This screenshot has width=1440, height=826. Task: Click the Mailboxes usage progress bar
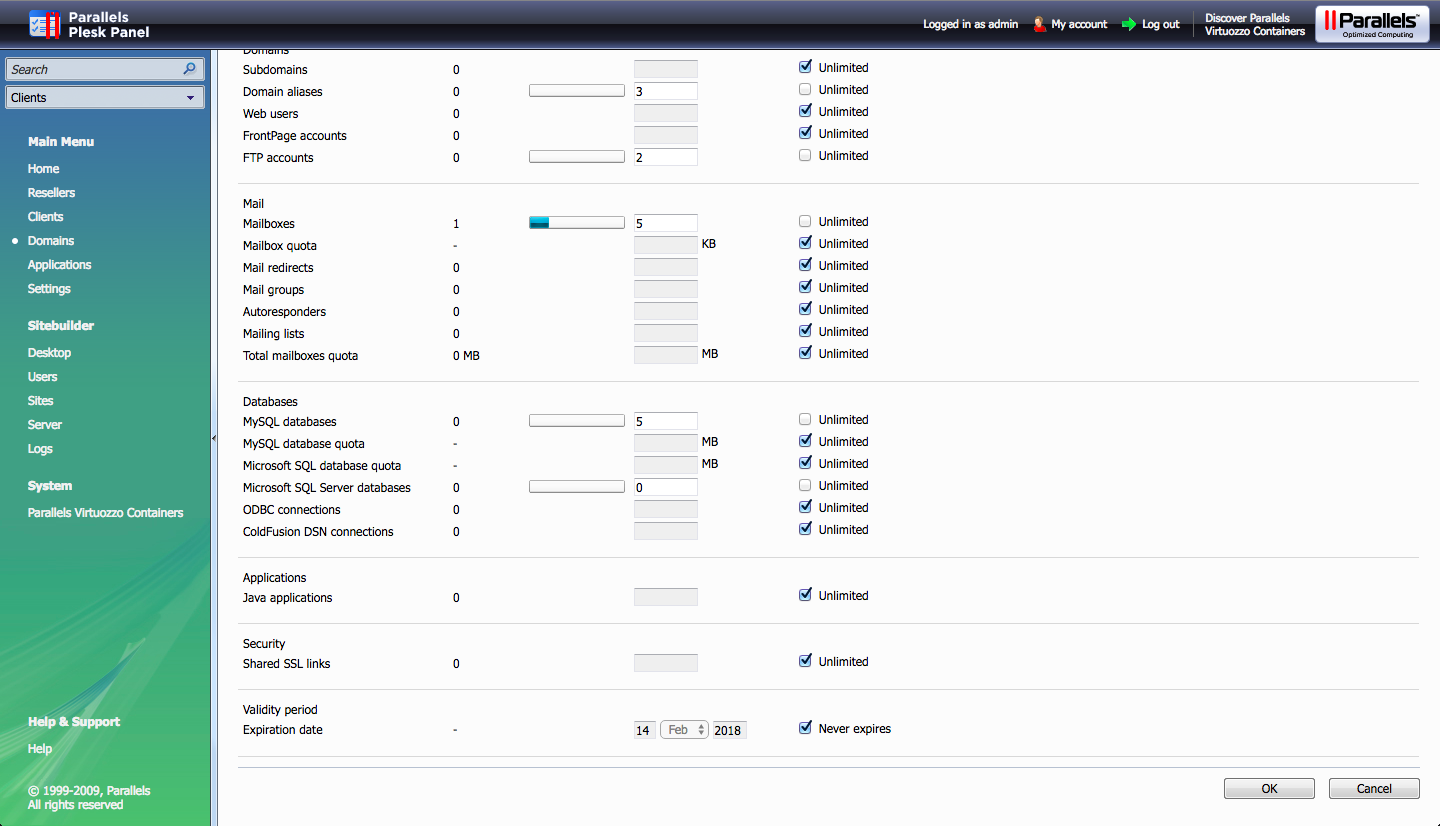(576, 224)
